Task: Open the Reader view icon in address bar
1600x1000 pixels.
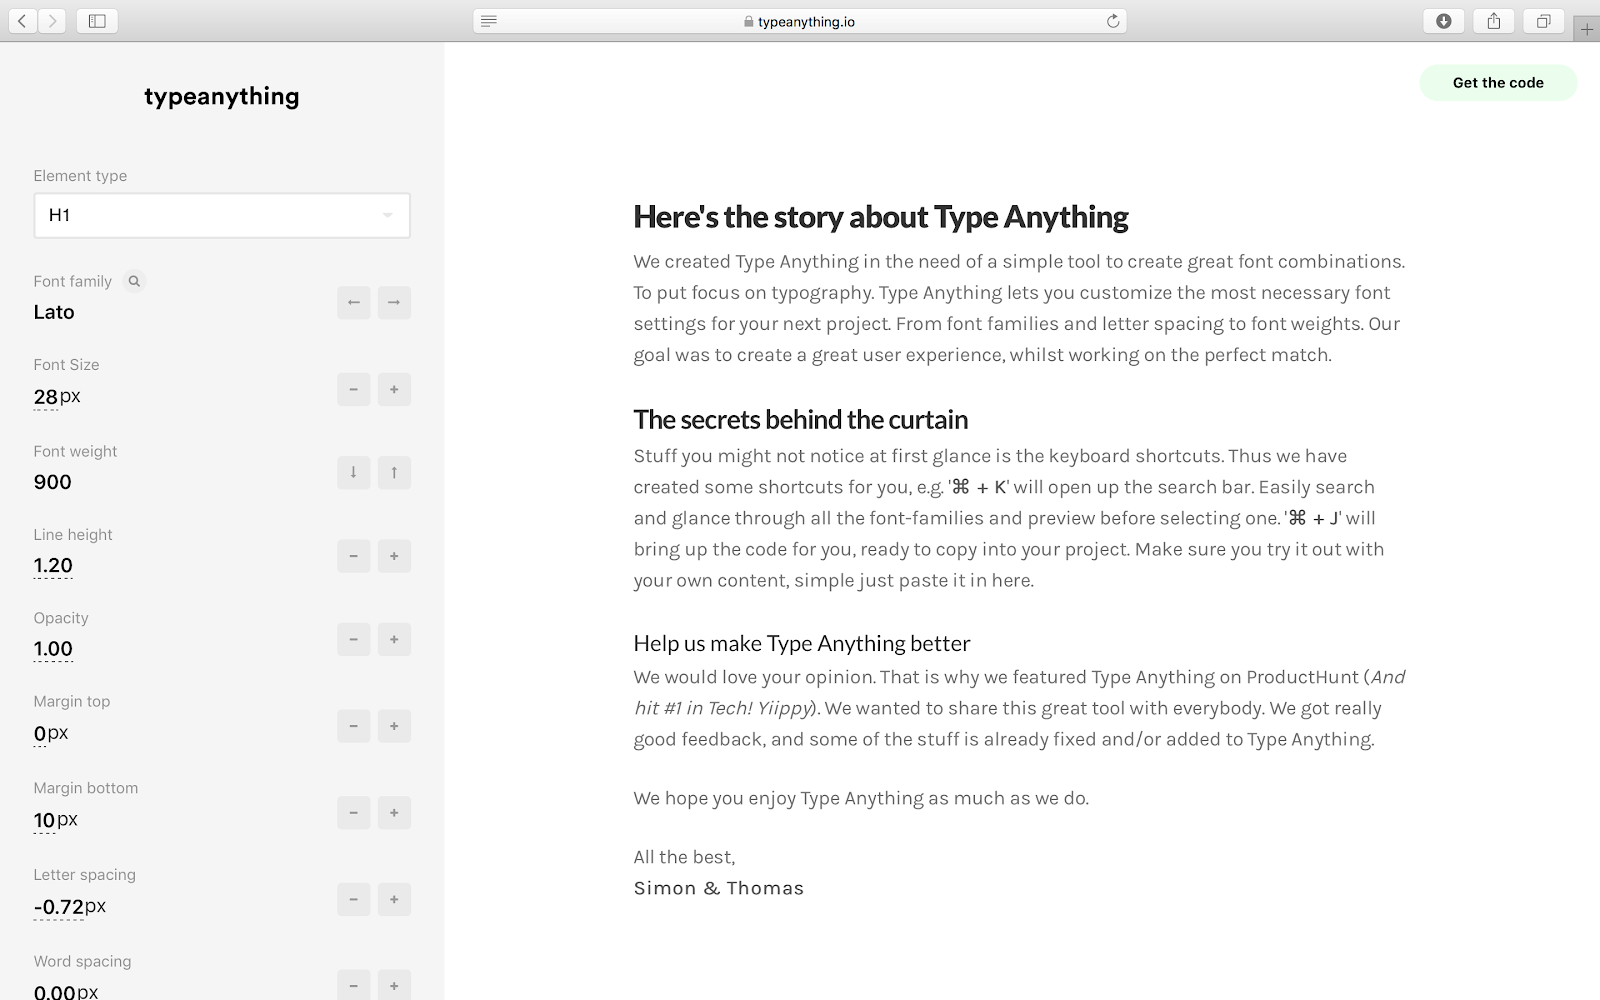Action: click(489, 21)
